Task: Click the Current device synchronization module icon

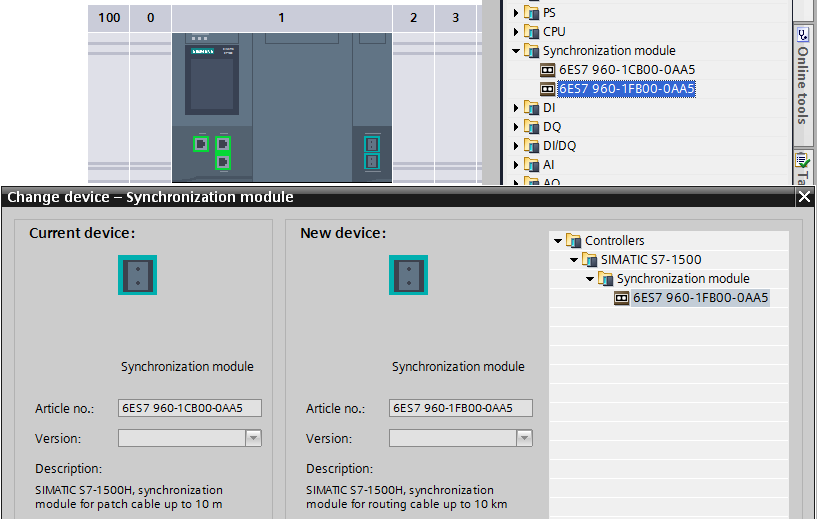Action: point(138,275)
